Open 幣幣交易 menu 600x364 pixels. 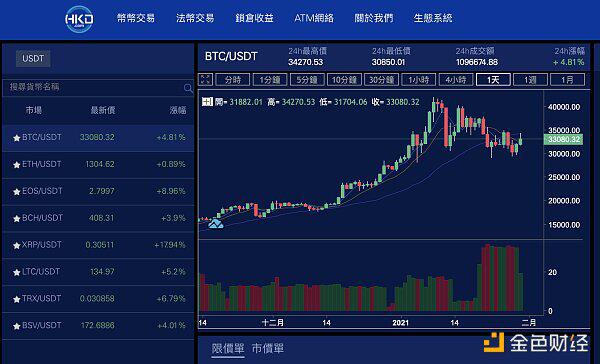pos(136,18)
